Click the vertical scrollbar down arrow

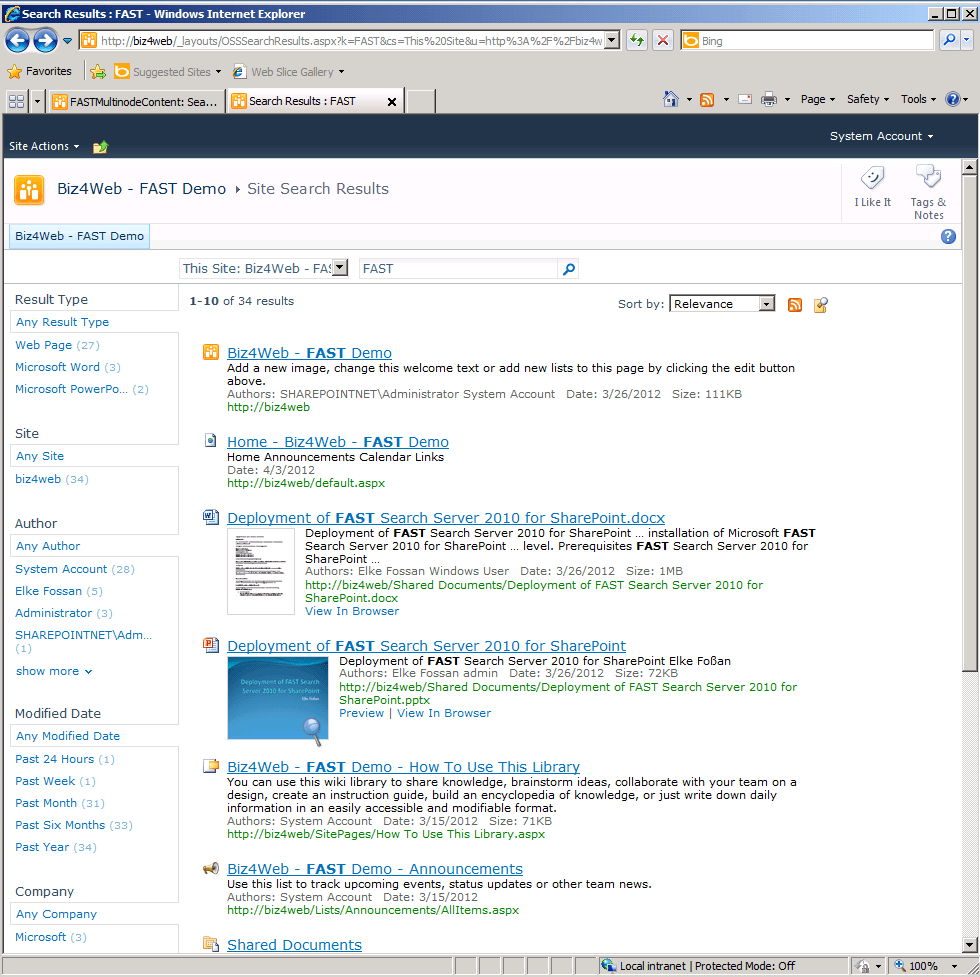969,944
